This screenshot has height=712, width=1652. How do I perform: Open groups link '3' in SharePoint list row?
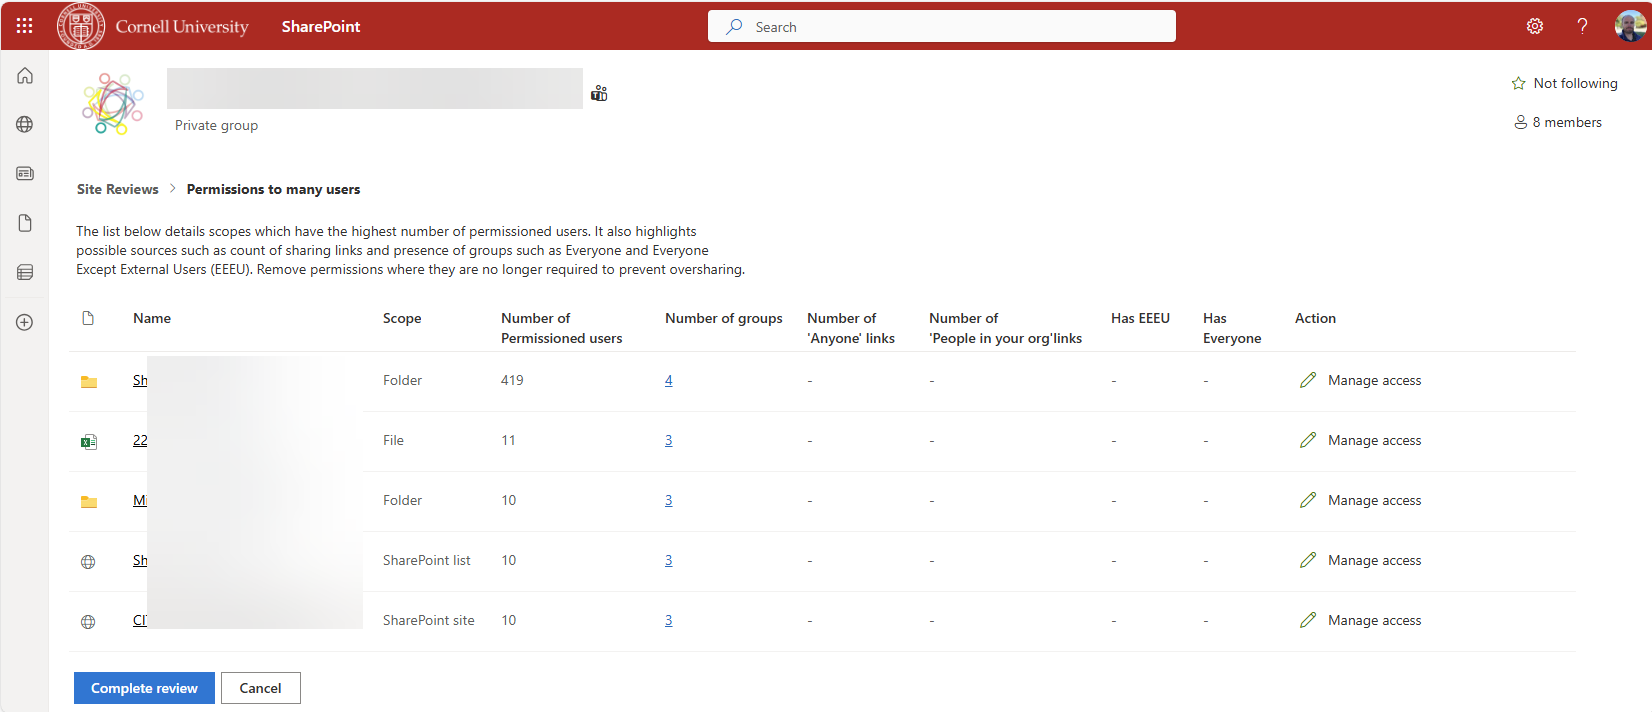tap(669, 560)
